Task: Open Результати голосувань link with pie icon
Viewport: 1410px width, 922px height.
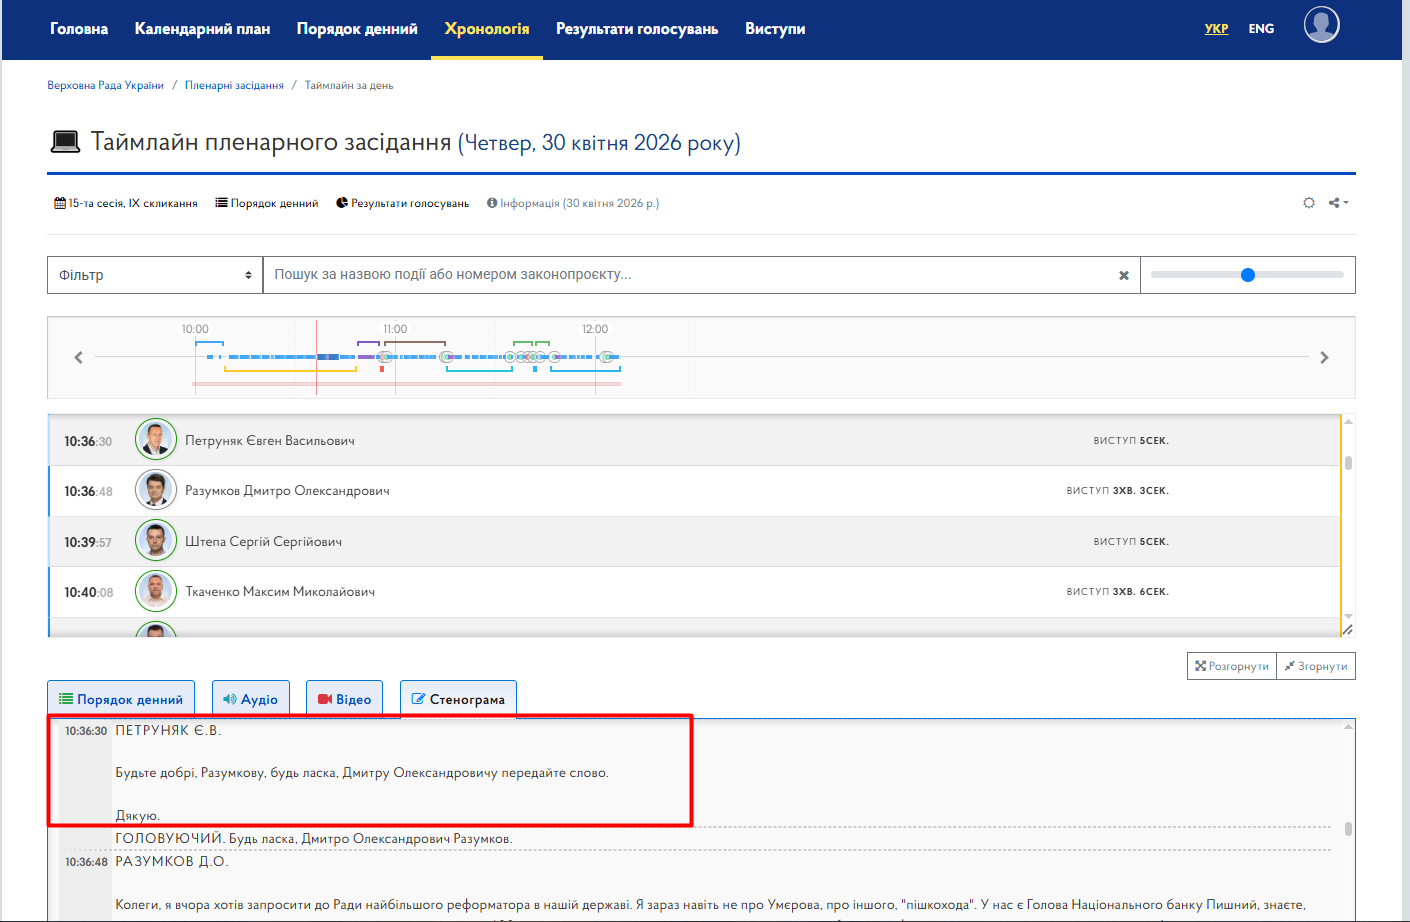Action: 402,203
